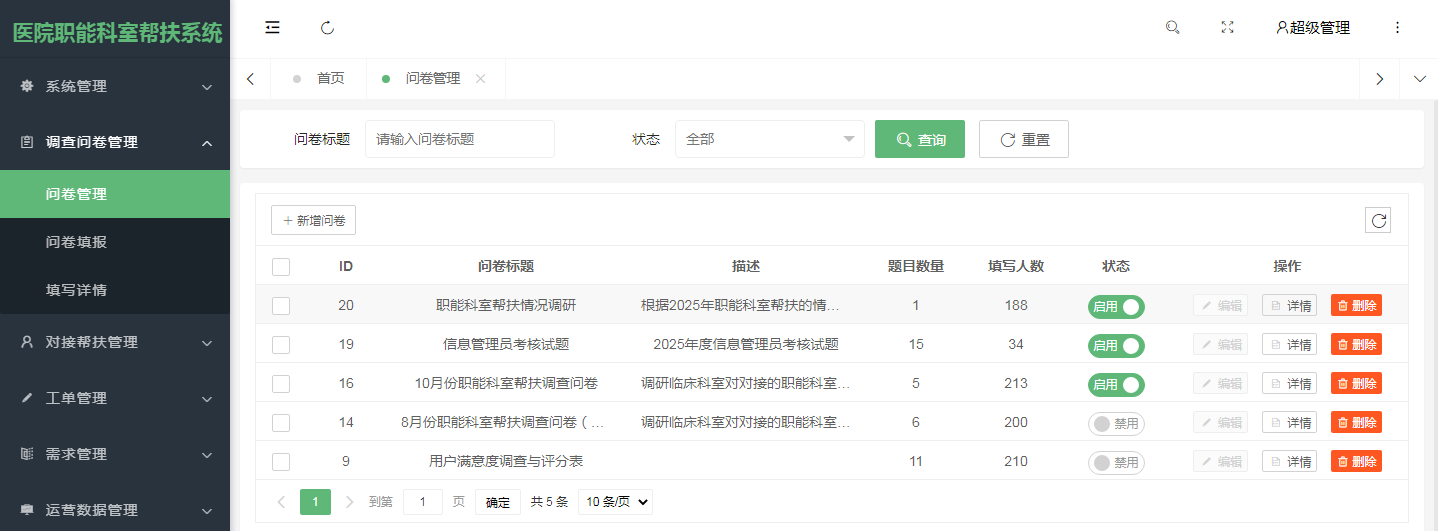This screenshot has width=1438, height=531.
Task: Click the page refresh icon in top bar
Action: [x=327, y=28]
